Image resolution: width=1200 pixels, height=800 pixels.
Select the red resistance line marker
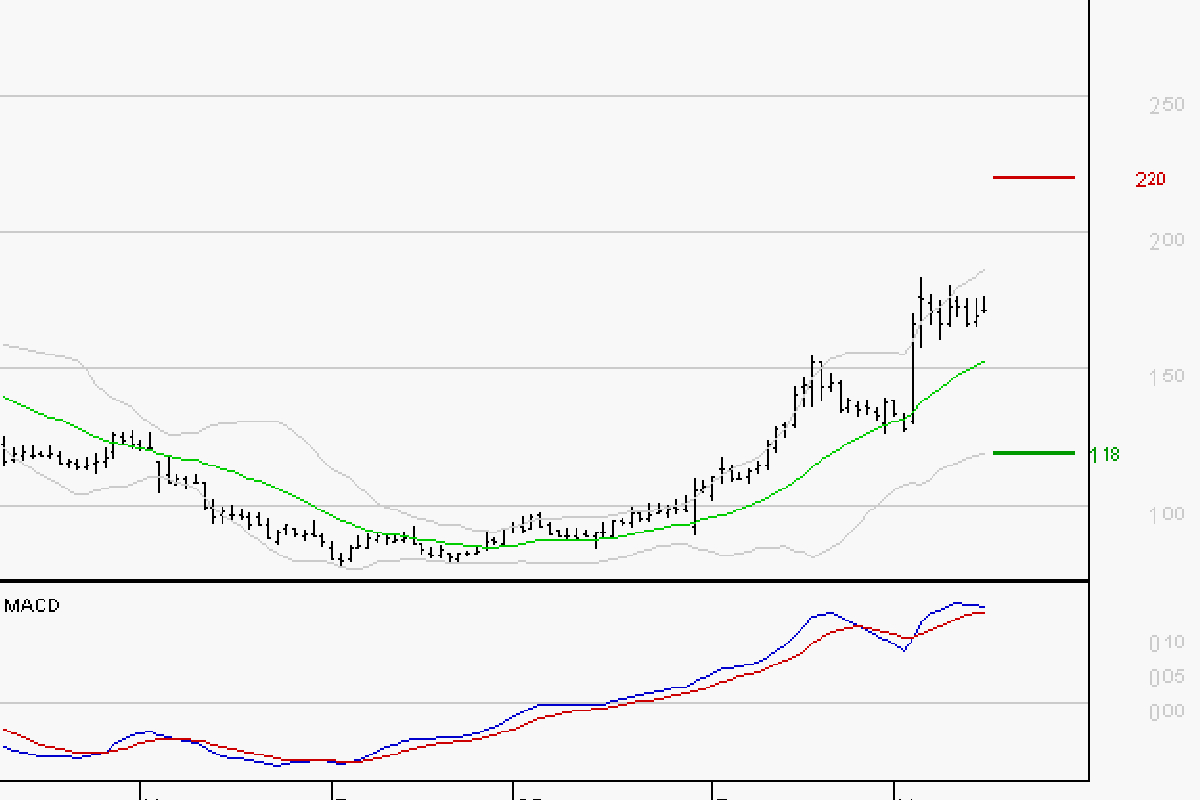click(1033, 177)
